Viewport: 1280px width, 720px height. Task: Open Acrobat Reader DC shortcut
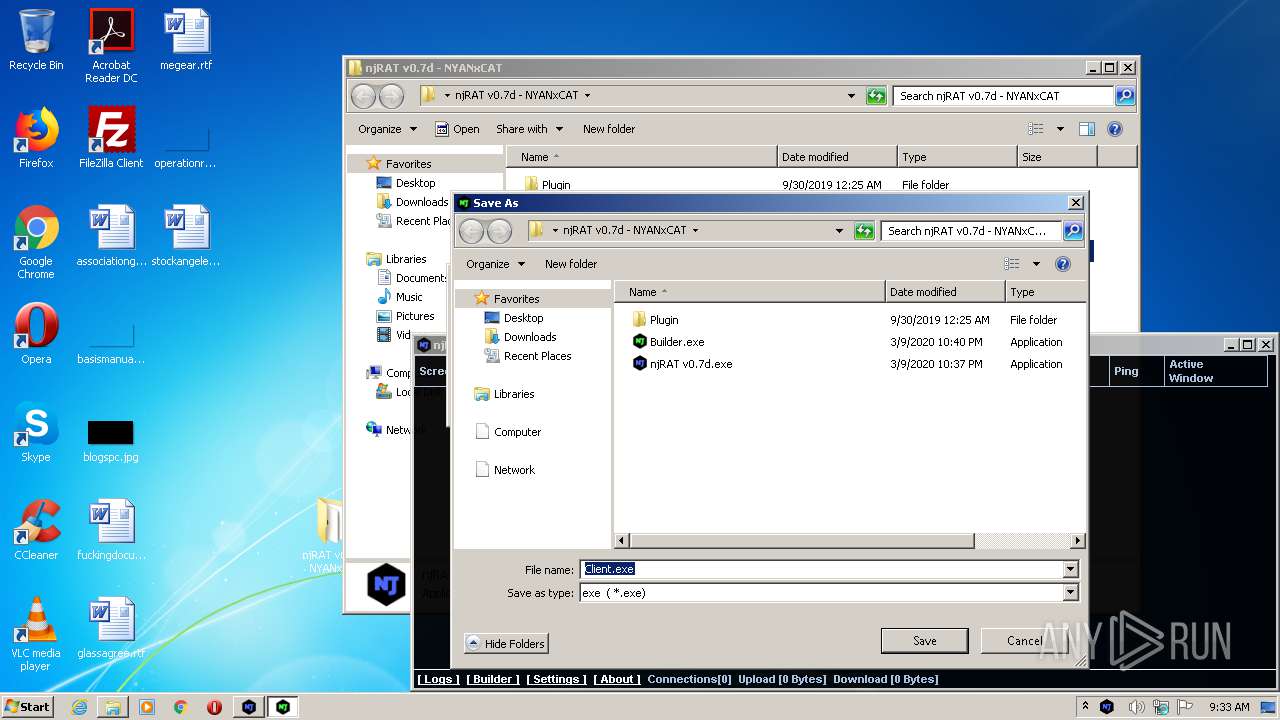[x=111, y=46]
